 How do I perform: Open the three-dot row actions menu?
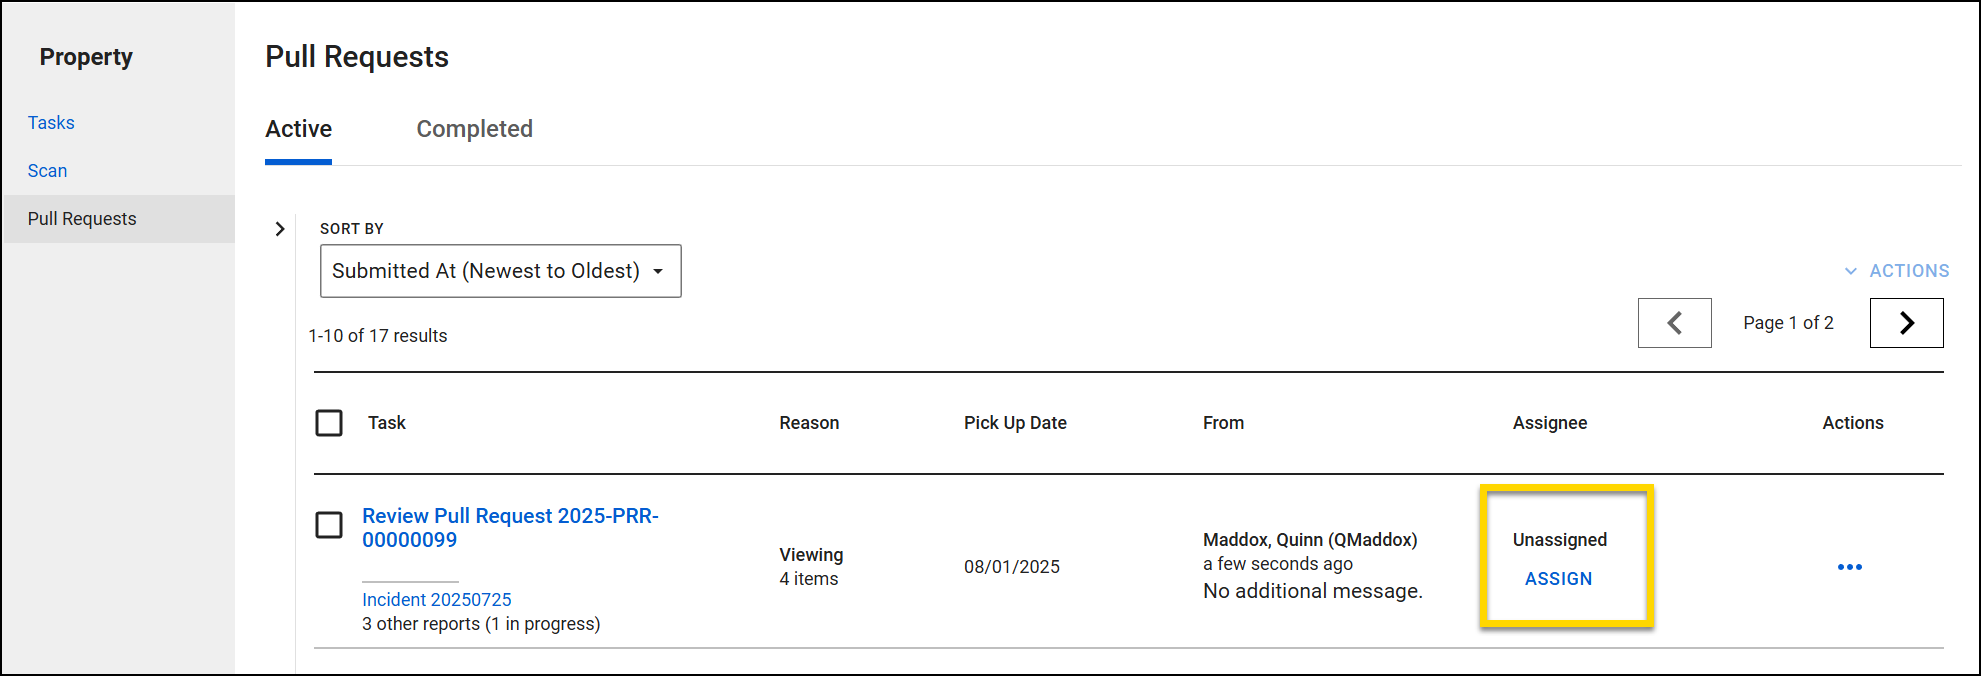click(x=1849, y=567)
